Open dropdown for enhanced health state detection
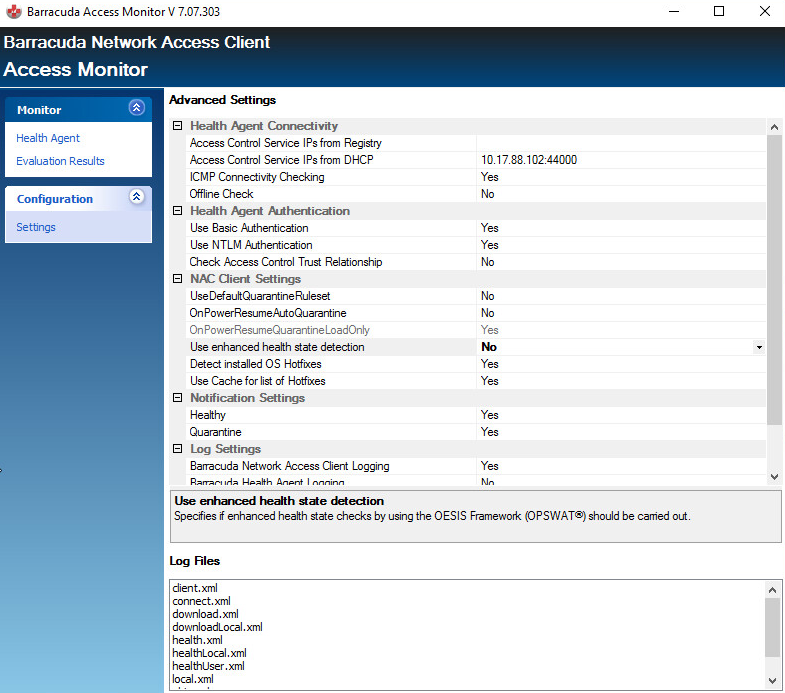 (759, 347)
